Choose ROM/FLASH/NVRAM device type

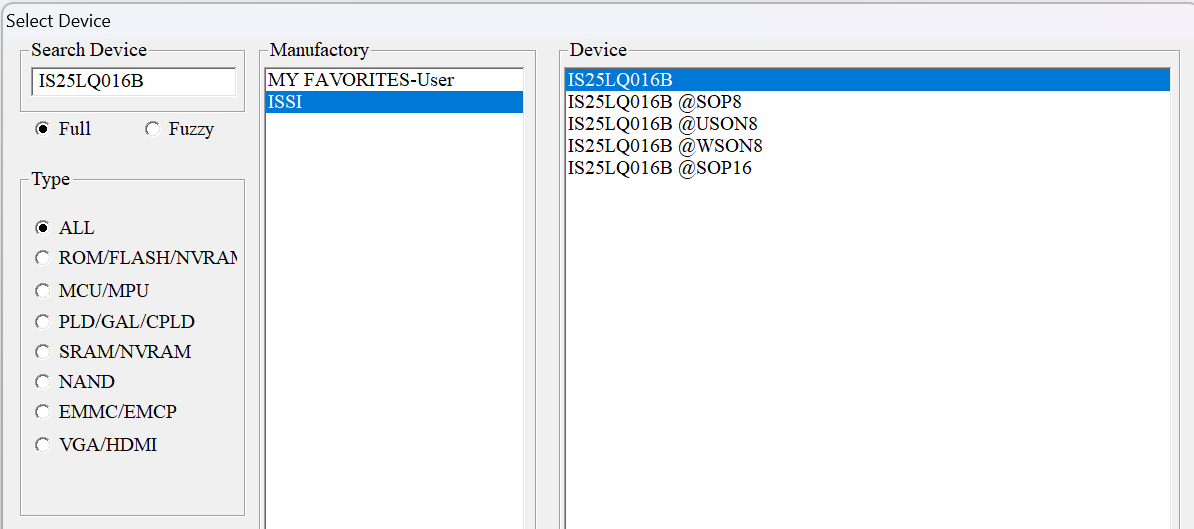coord(42,258)
